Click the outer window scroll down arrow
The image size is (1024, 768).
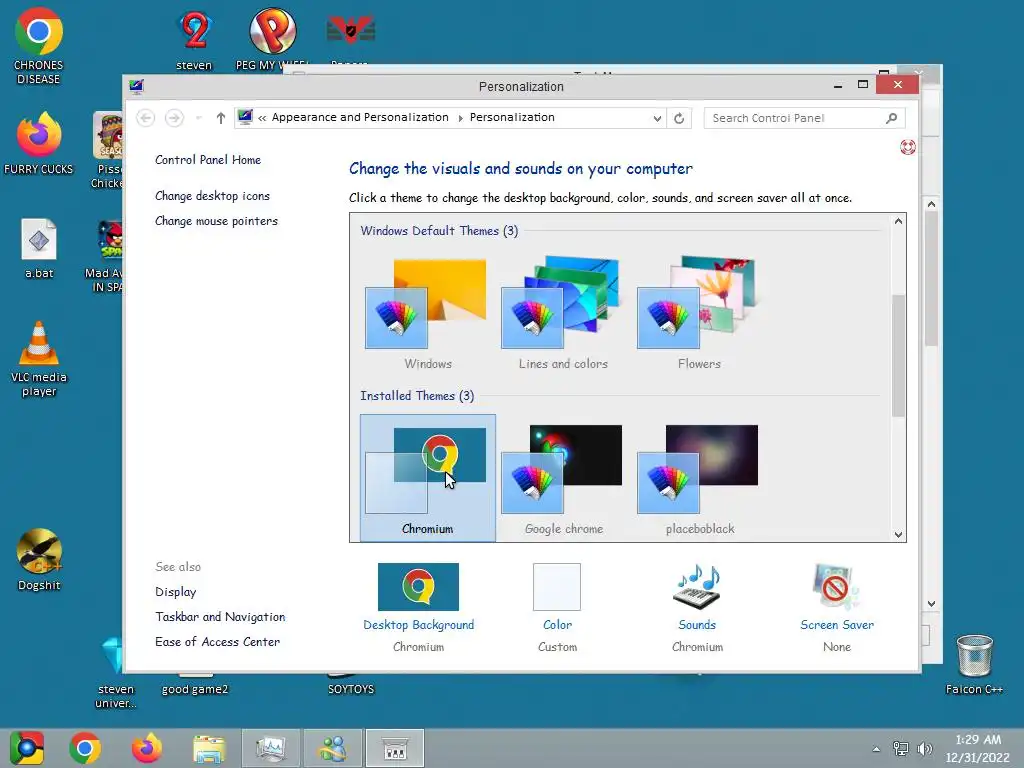[x=931, y=603]
